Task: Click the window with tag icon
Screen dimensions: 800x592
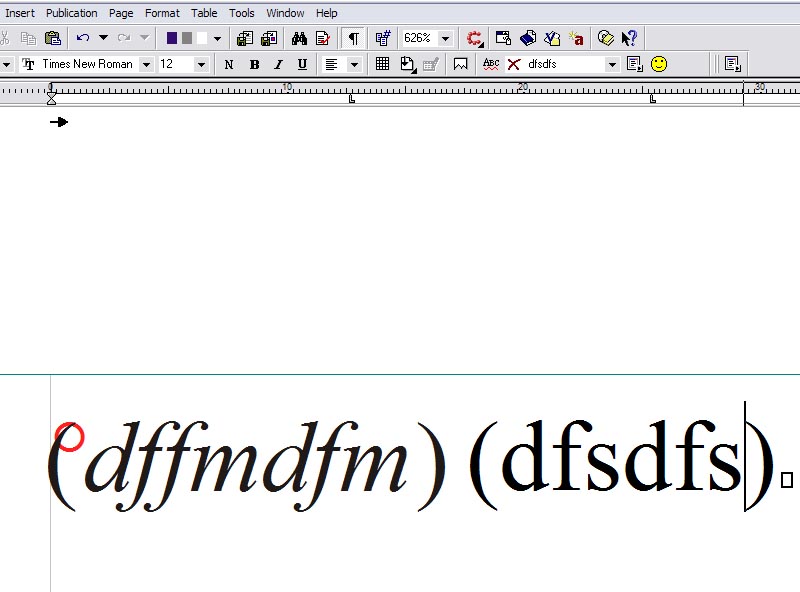Action: click(x=503, y=38)
